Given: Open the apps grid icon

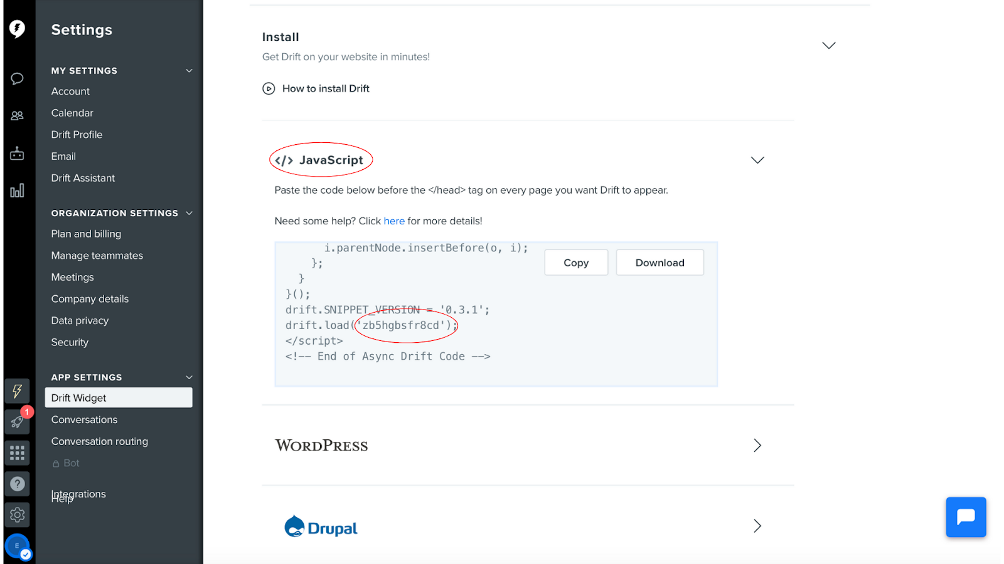Looking at the screenshot, I should pyautogui.click(x=17, y=453).
